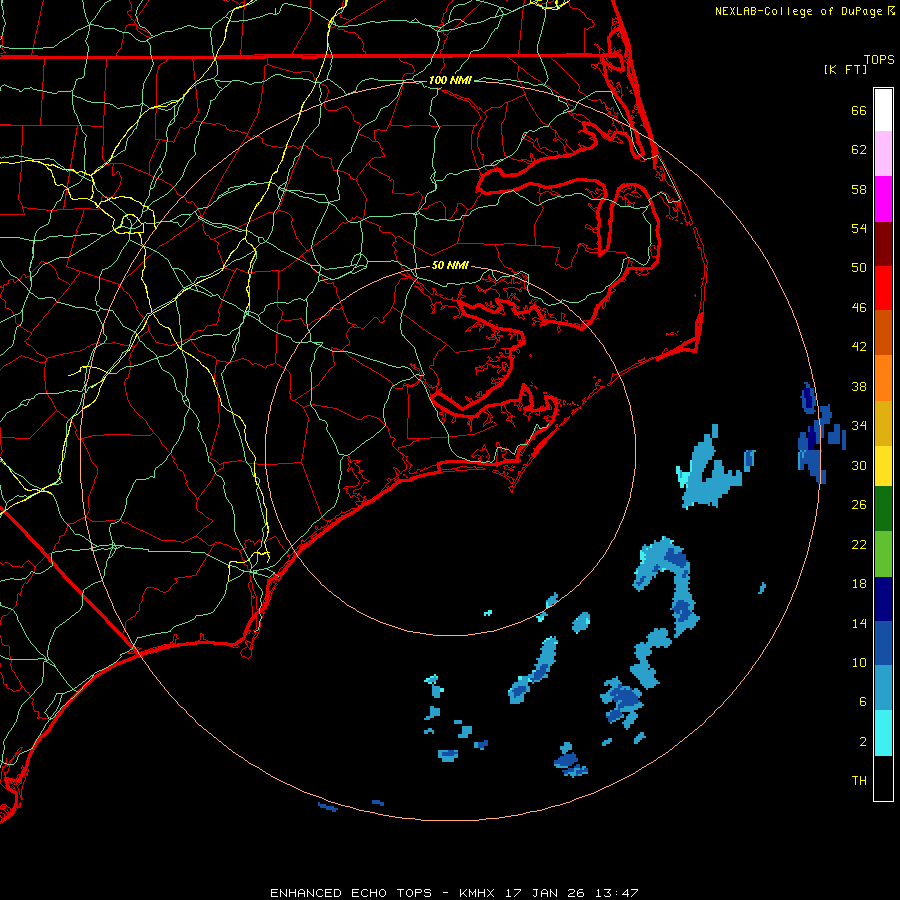Click the '10' legend value label
Viewport: 900px width, 900px height.
(859, 663)
